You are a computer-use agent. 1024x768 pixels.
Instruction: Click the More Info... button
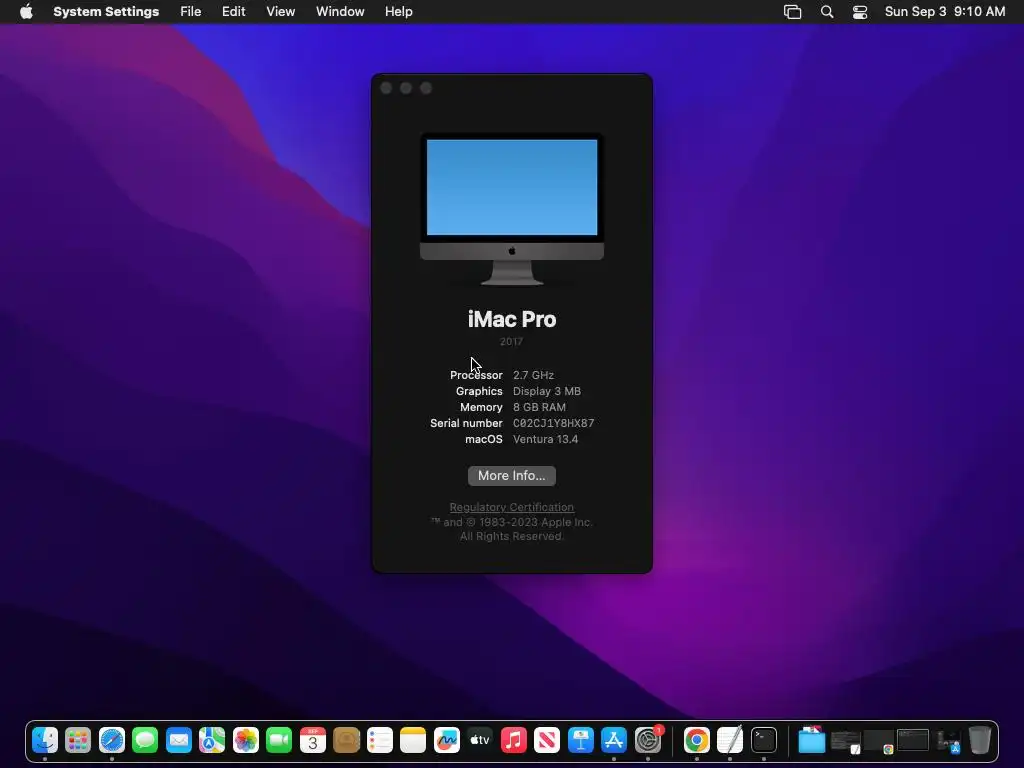511,475
